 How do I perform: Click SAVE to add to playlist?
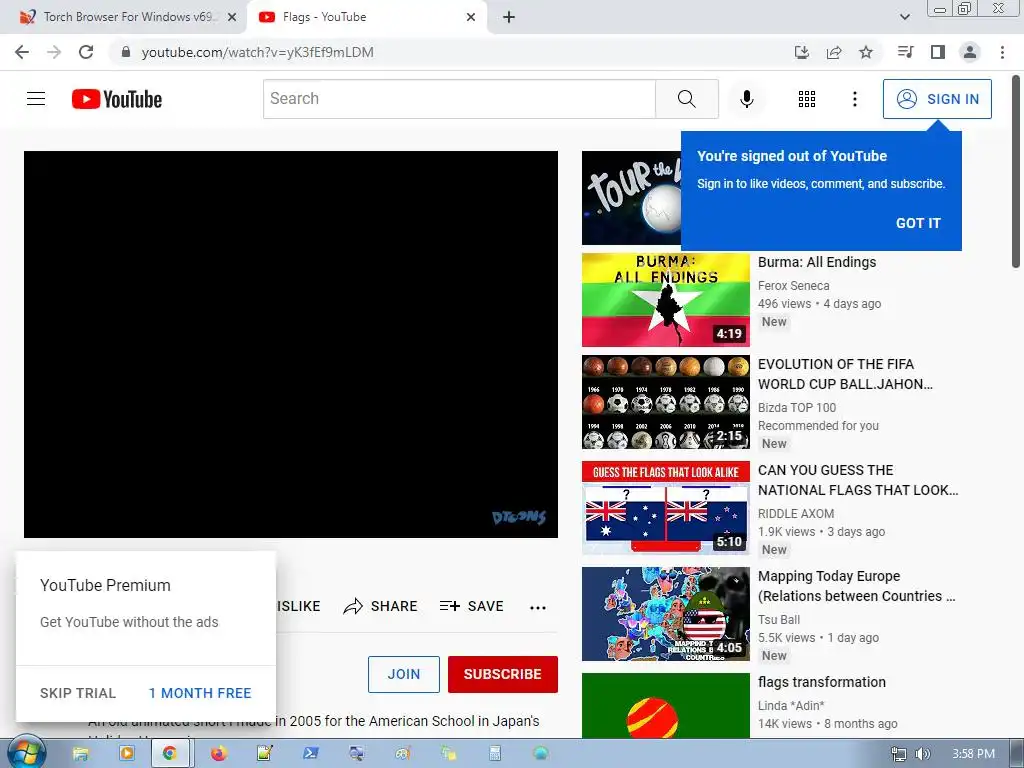[471, 606]
